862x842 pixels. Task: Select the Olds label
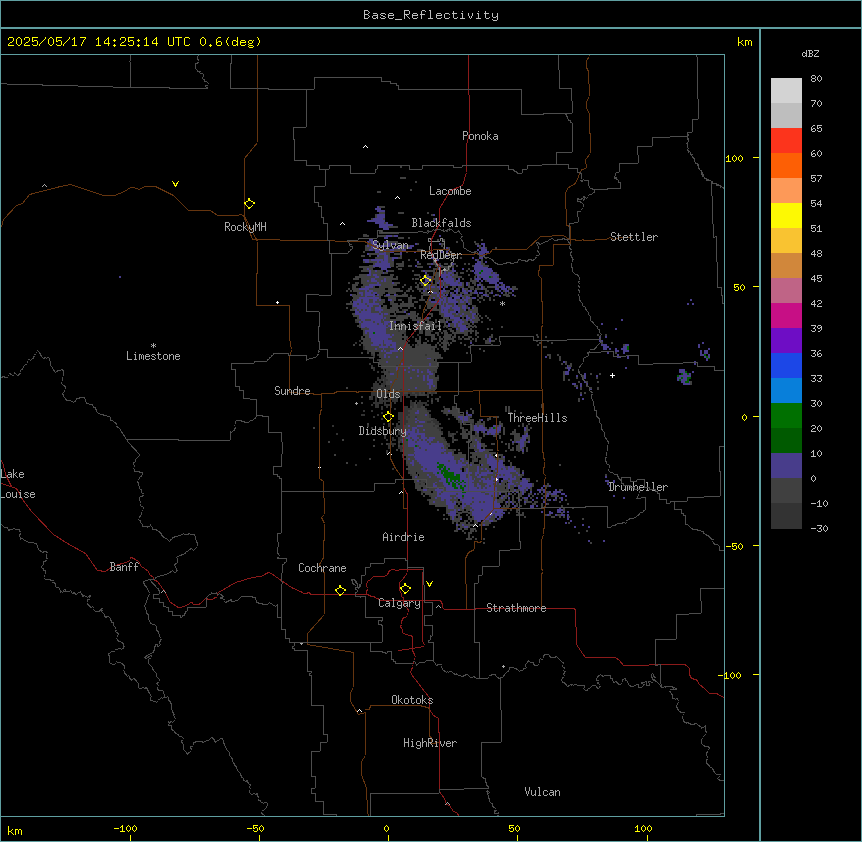point(388,394)
